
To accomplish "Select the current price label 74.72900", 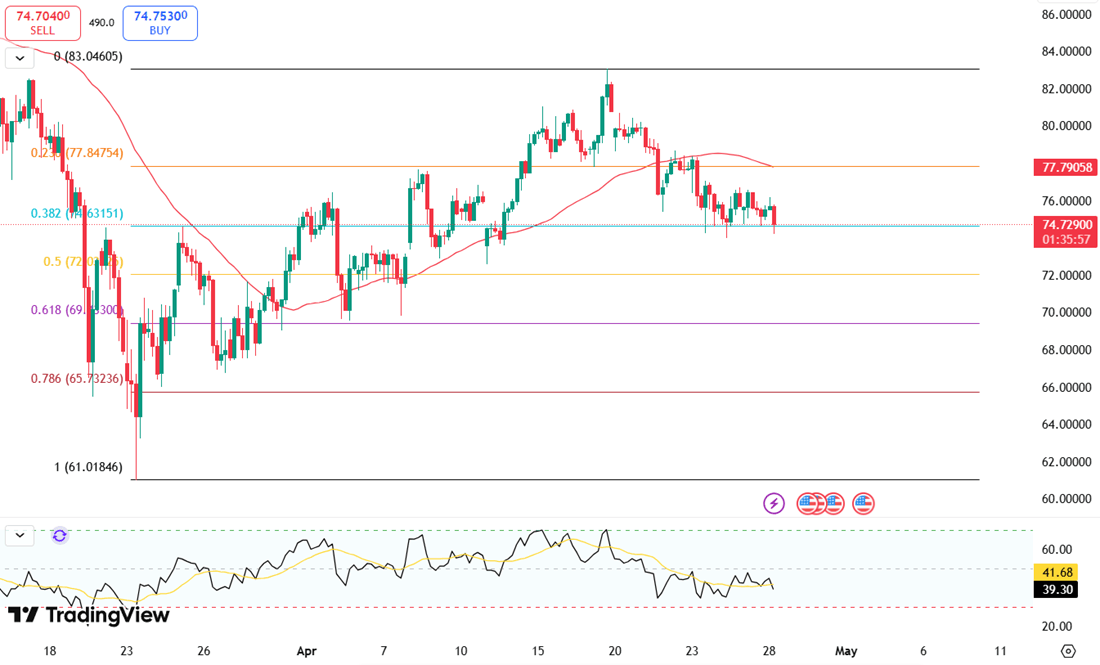I will click(x=1065, y=225).
